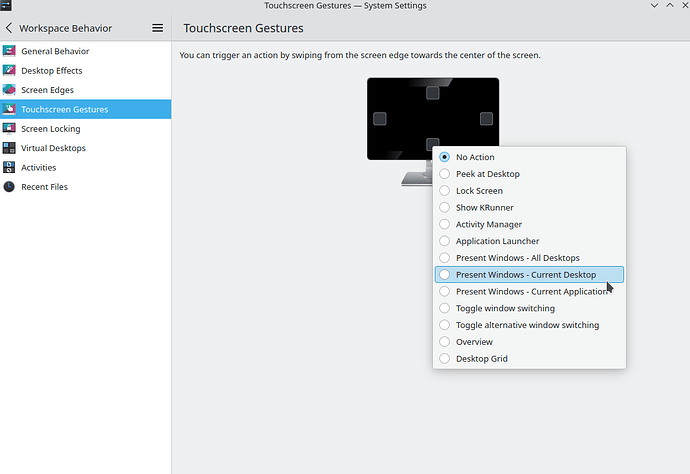Click the General Behavior sidebar icon

click(10, 51)
